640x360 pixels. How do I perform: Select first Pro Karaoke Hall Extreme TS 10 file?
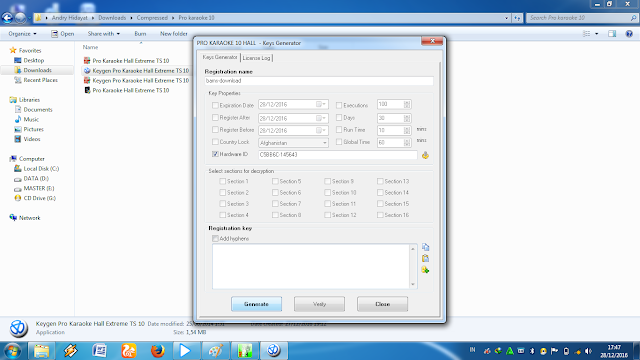(x=126, y=60)
